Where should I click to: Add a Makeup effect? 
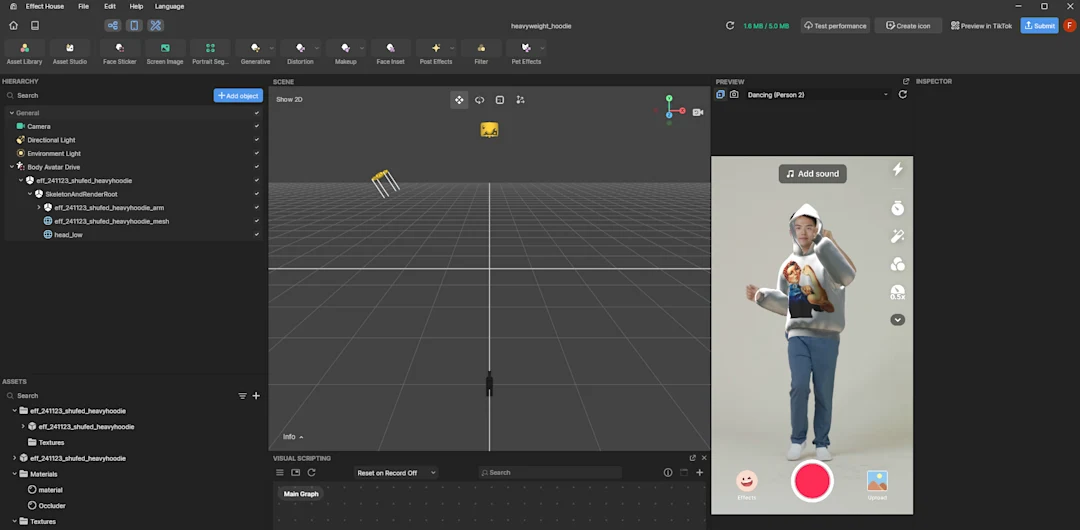[346, 53]
